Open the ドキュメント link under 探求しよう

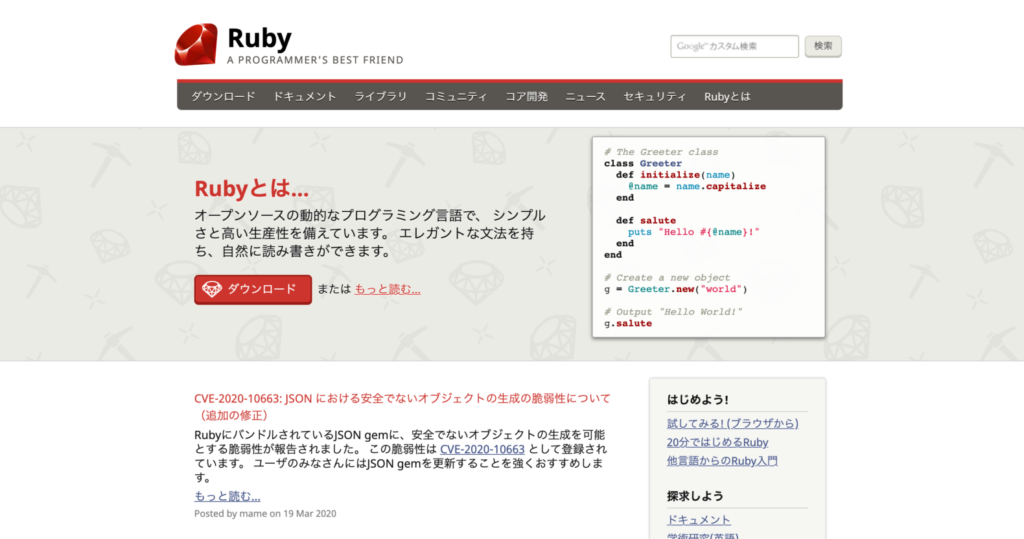click(x=699, y=520)
